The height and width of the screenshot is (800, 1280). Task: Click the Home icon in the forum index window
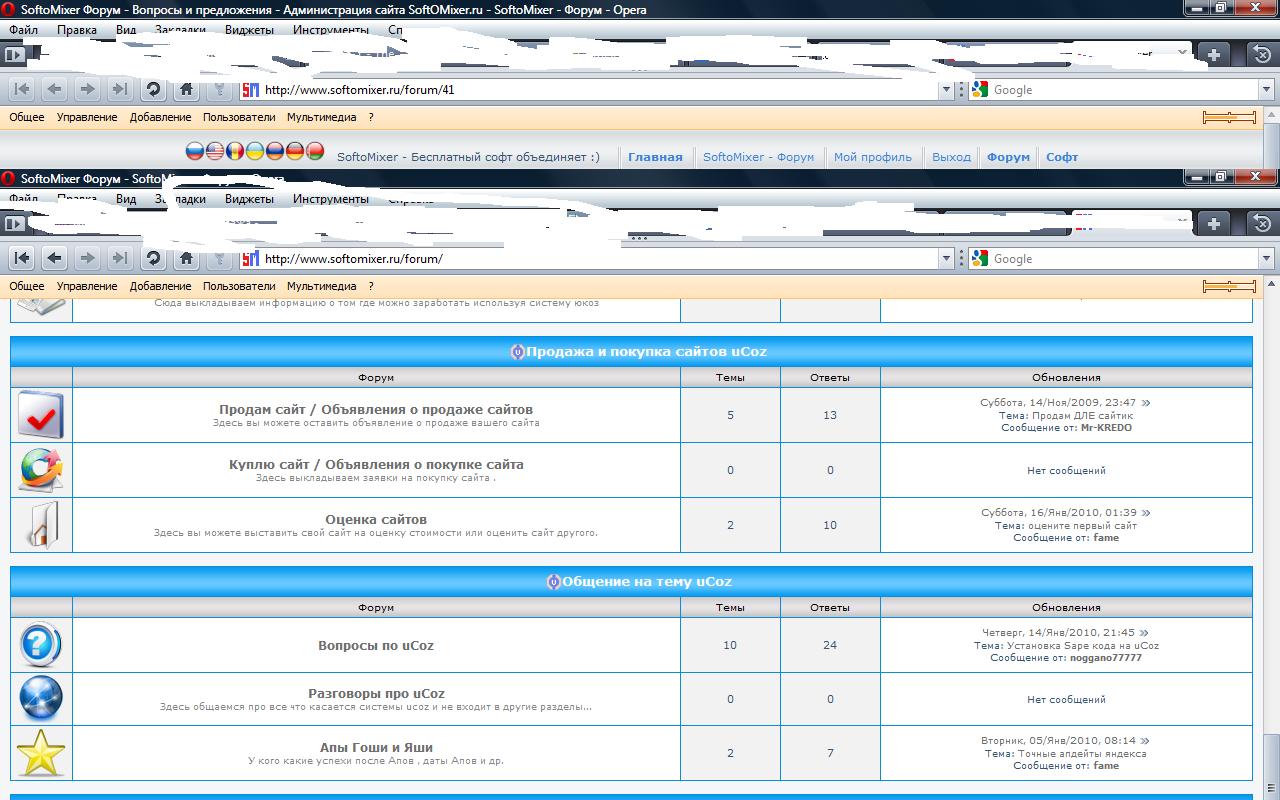186,258
